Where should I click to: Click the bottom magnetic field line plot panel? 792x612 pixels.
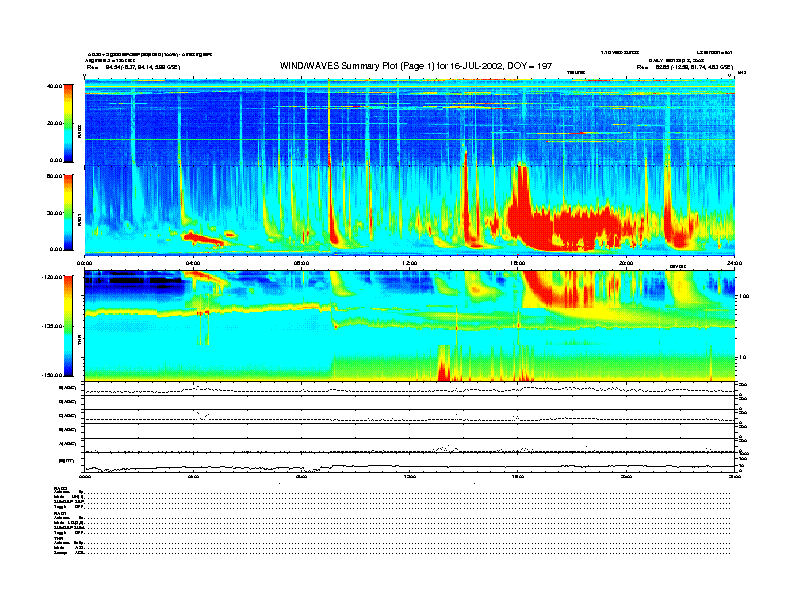(x=410, y=462)
